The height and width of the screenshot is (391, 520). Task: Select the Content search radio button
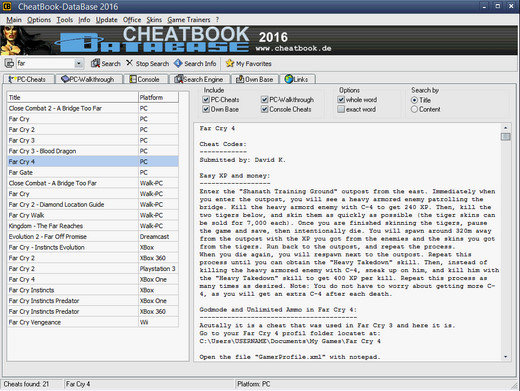[x=414, y=109]
